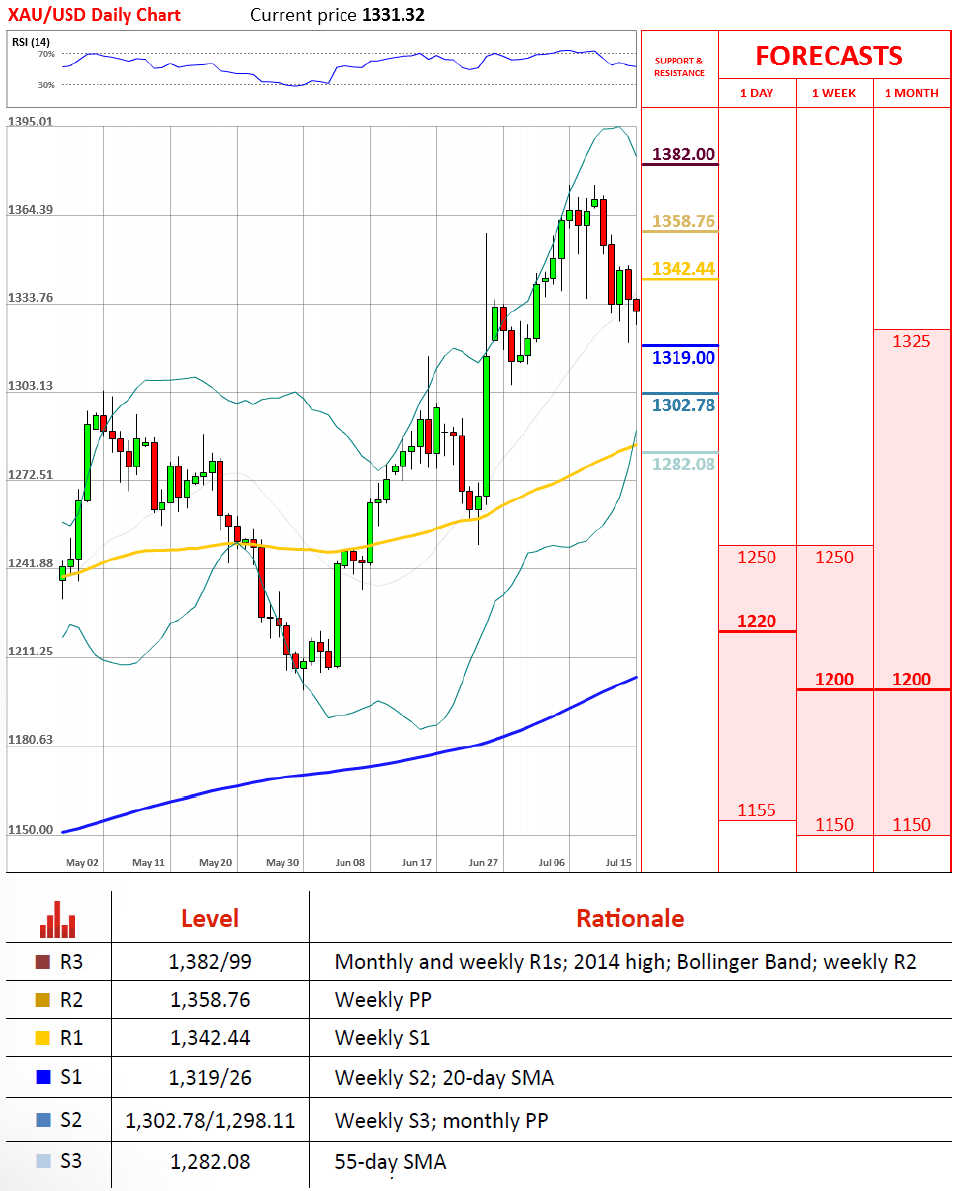Click the 1364.39 price axis label

[x=30, y=210]
